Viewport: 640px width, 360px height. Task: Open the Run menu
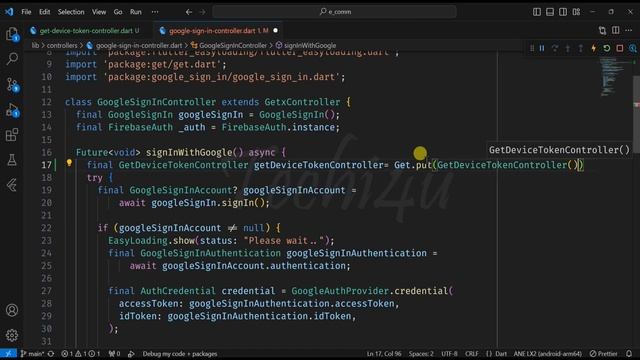136,12
